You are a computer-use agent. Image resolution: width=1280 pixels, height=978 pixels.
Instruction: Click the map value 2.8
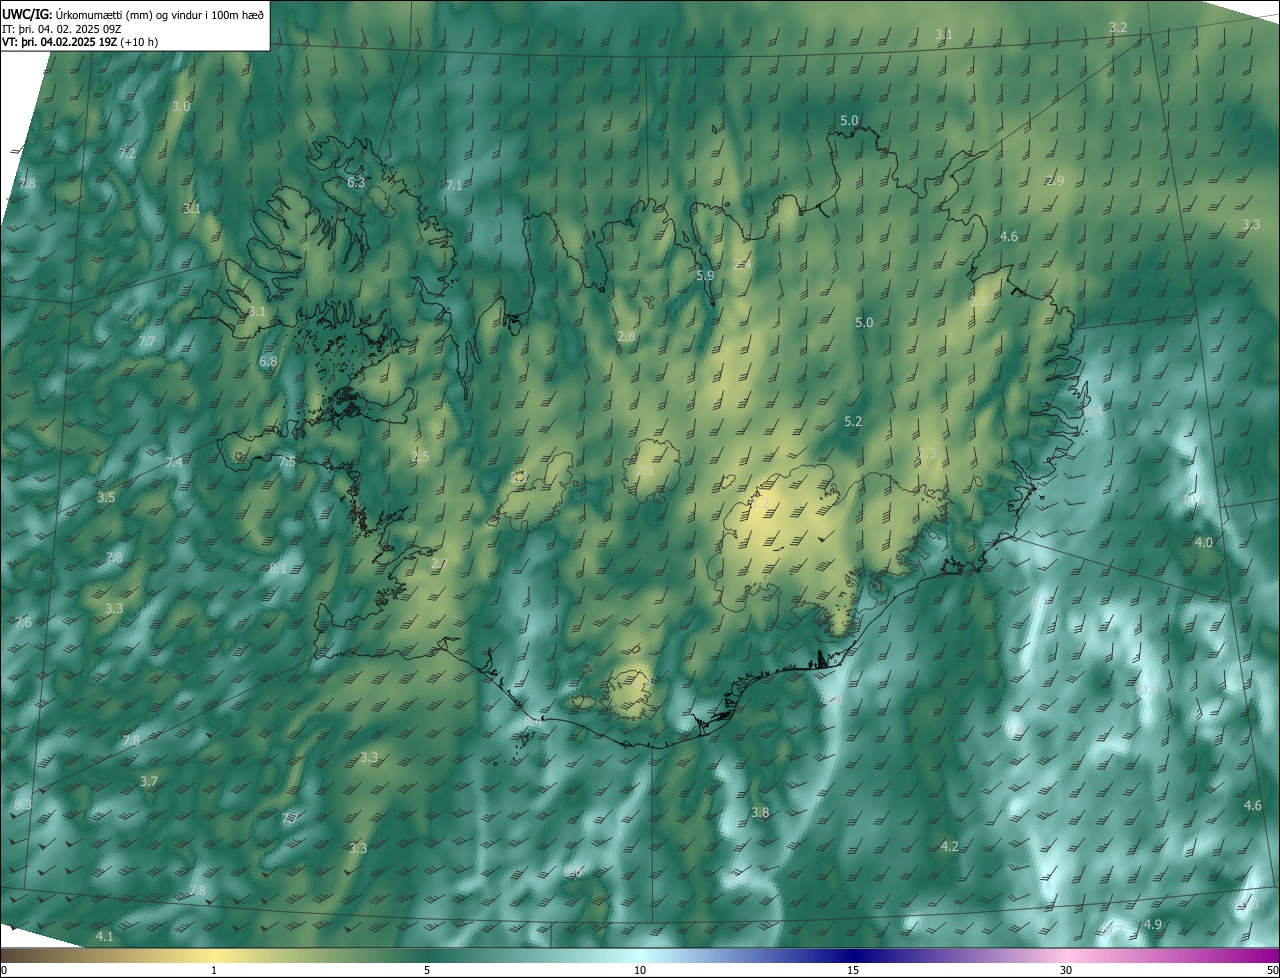[626, 337]
